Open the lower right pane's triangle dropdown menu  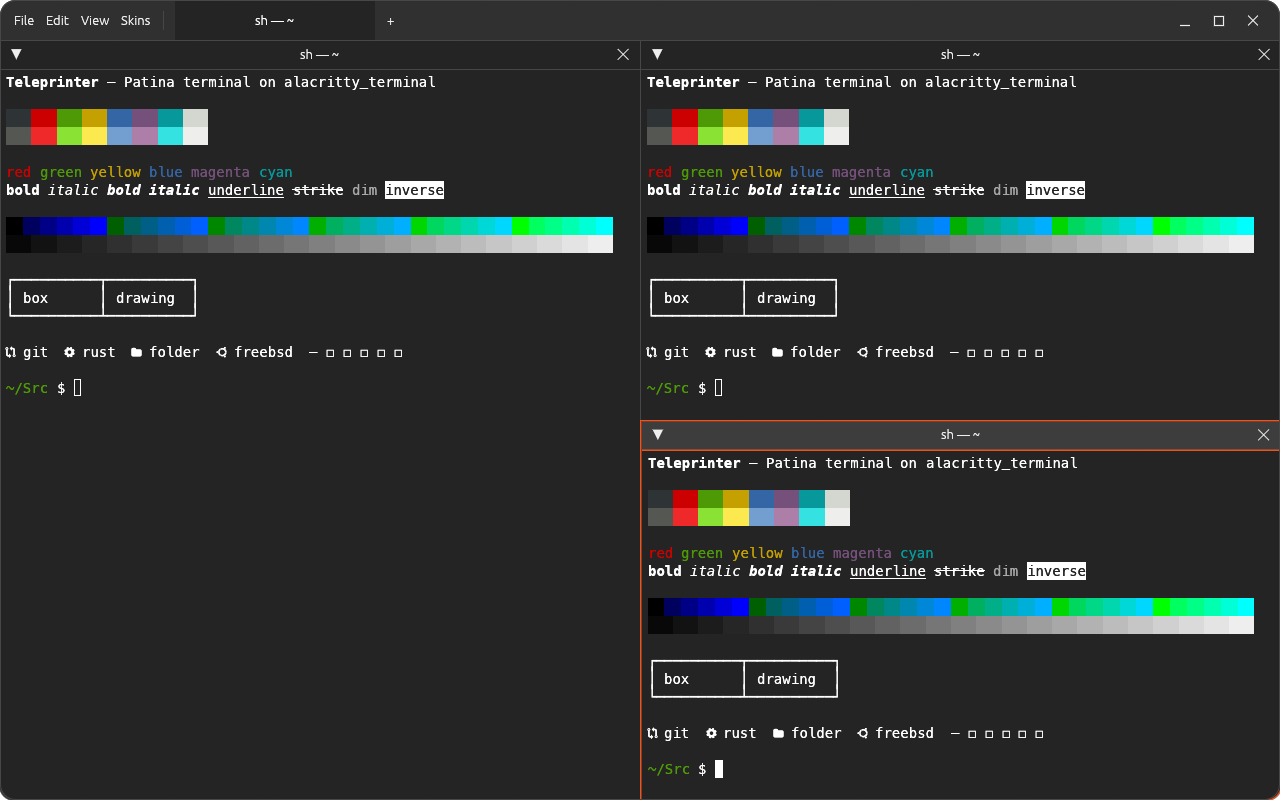(658, 435)
